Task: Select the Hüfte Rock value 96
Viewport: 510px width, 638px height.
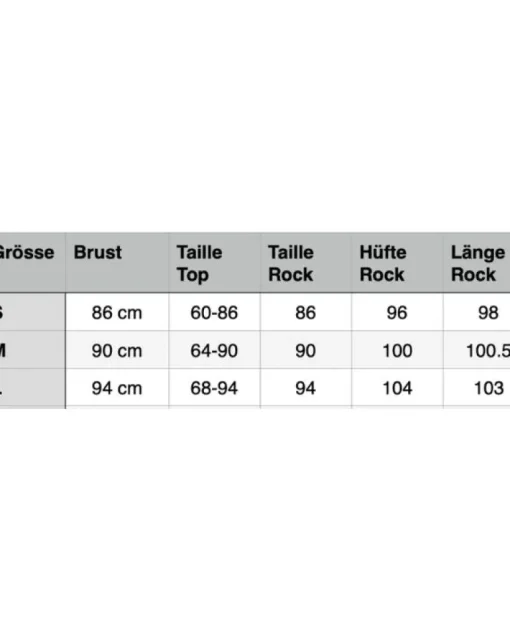Action: coord(397,312)
